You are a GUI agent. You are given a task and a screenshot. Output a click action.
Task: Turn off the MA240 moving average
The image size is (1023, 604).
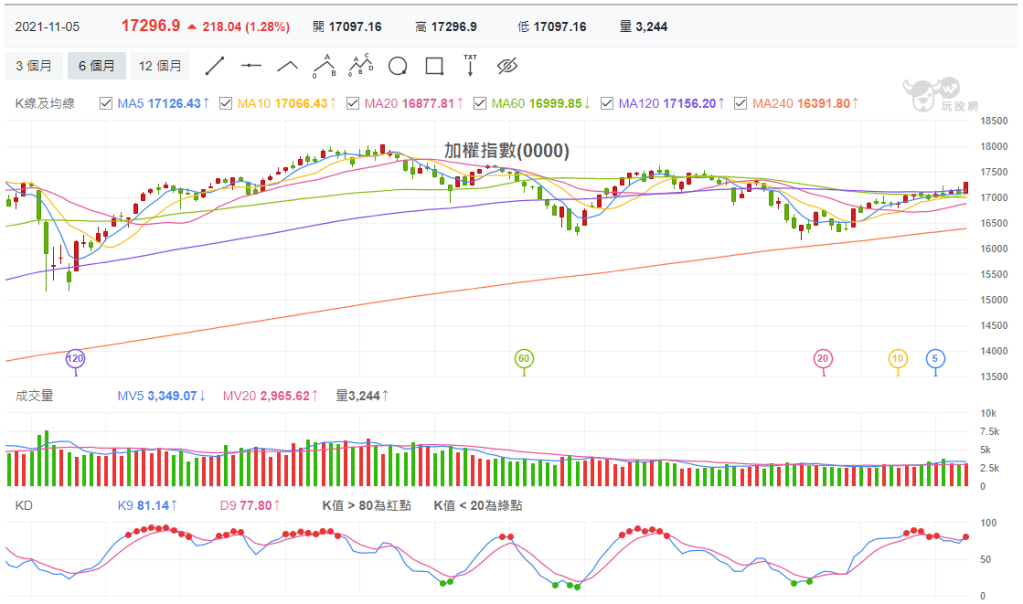point(740,103)
